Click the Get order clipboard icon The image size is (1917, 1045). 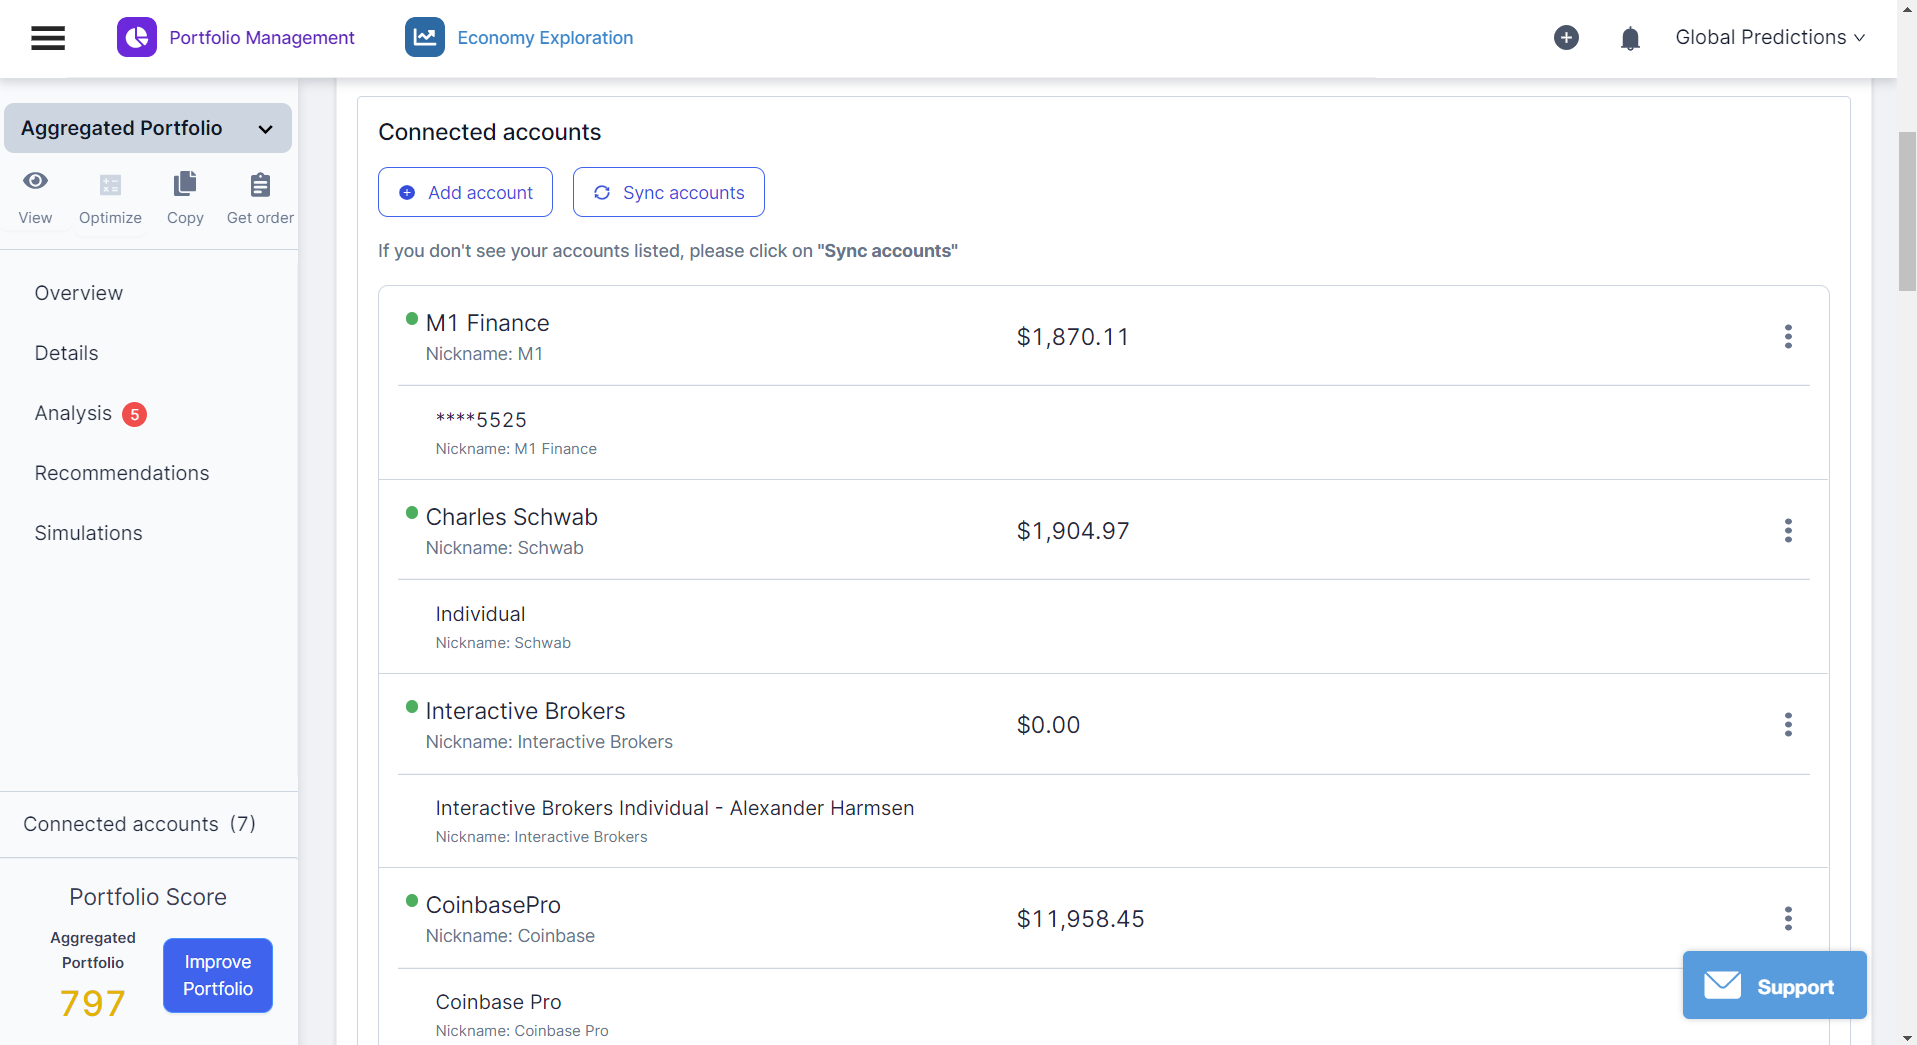click(x=260, y=185)
